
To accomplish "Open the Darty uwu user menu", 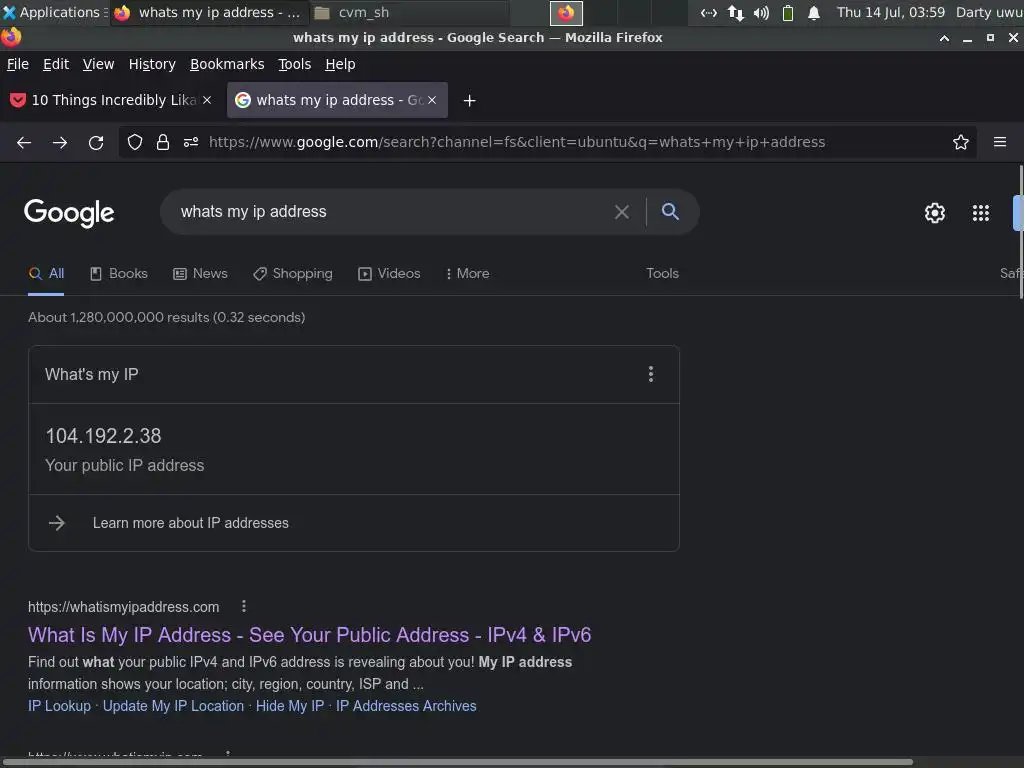I will click(x=989, y=12).
